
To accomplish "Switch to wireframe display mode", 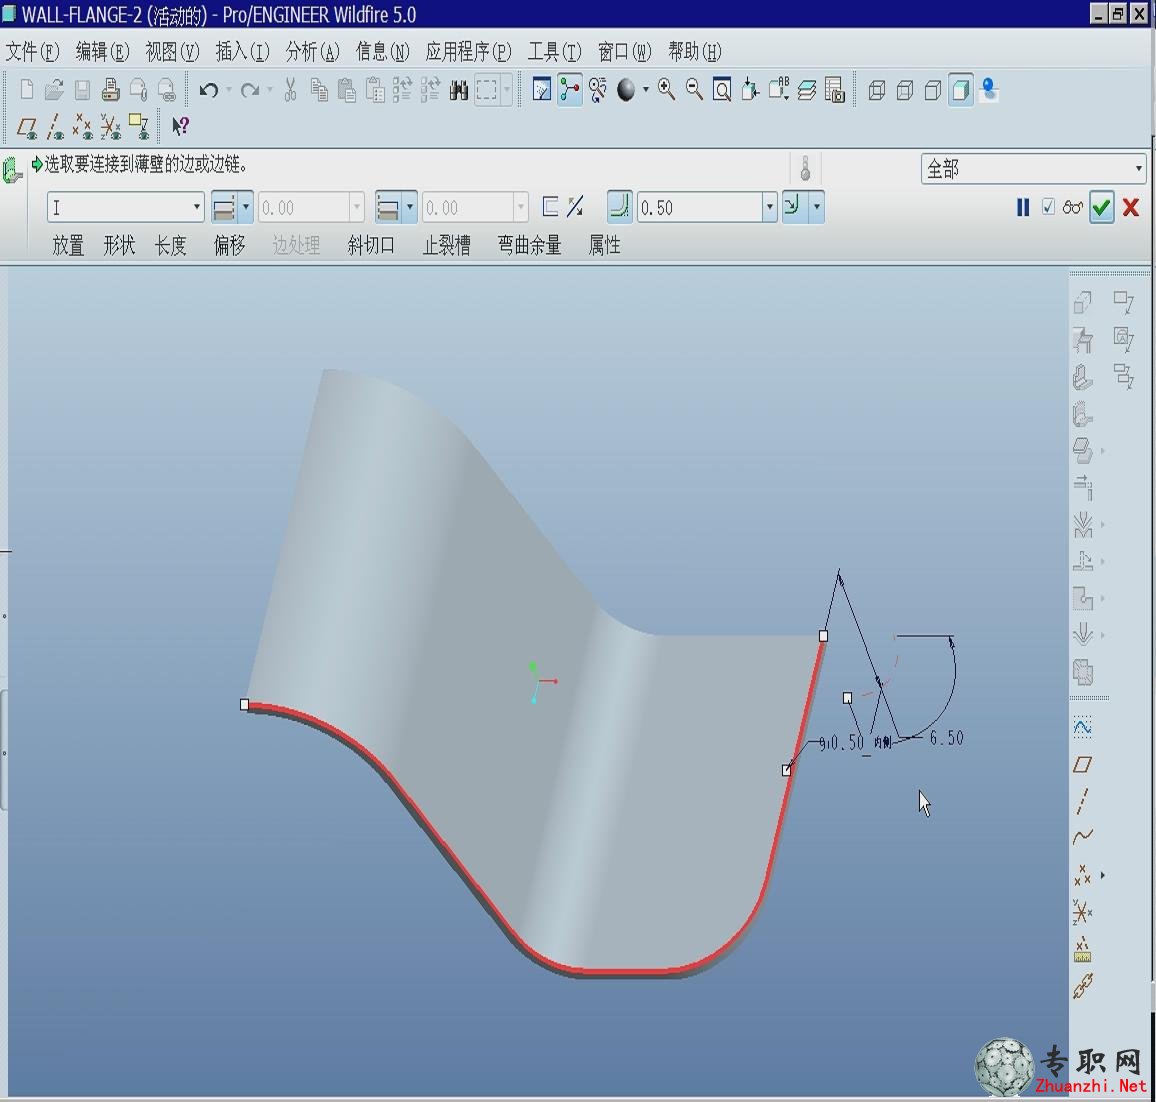I will tap(877, 91).
